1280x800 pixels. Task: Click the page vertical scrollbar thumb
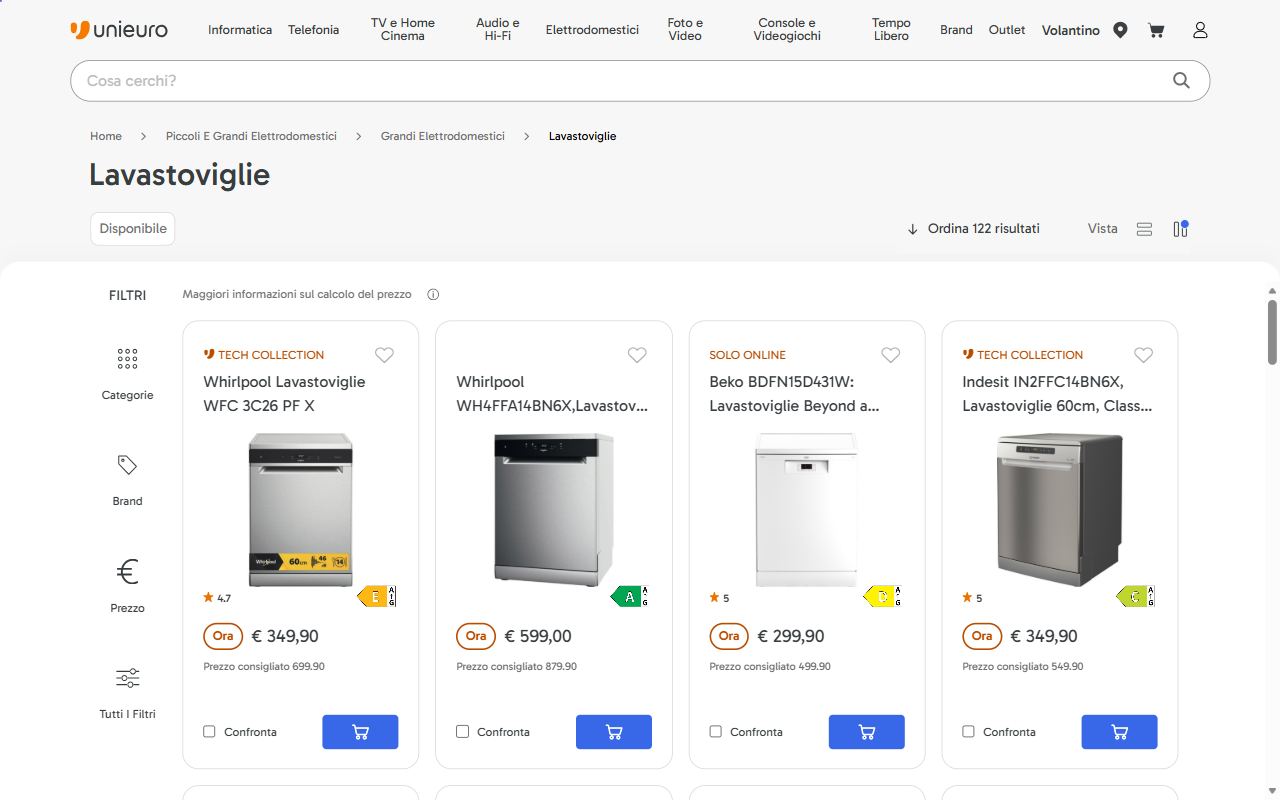(1272, 332)
